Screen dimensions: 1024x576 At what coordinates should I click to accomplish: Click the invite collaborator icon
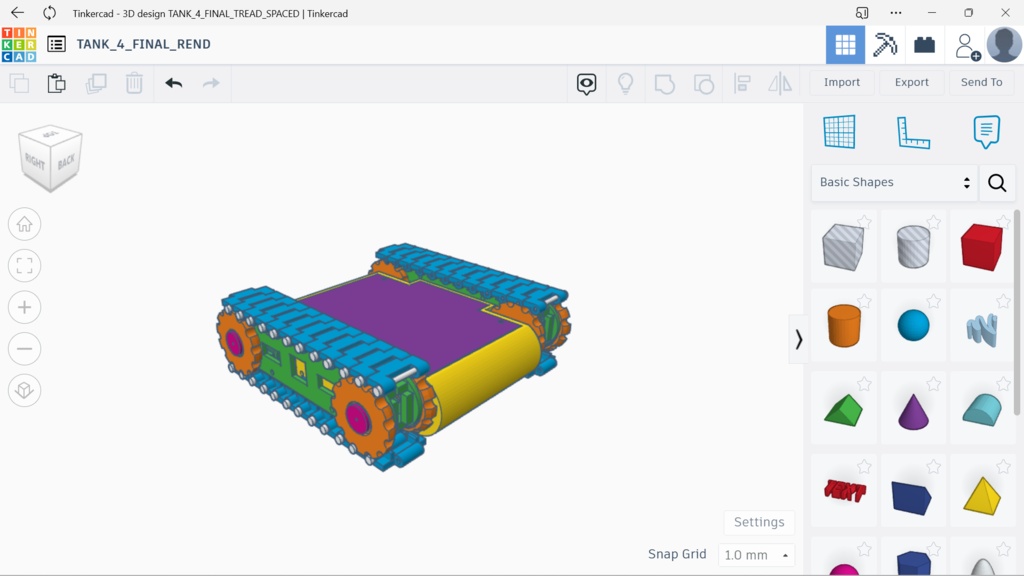click(x=967, y=47)
